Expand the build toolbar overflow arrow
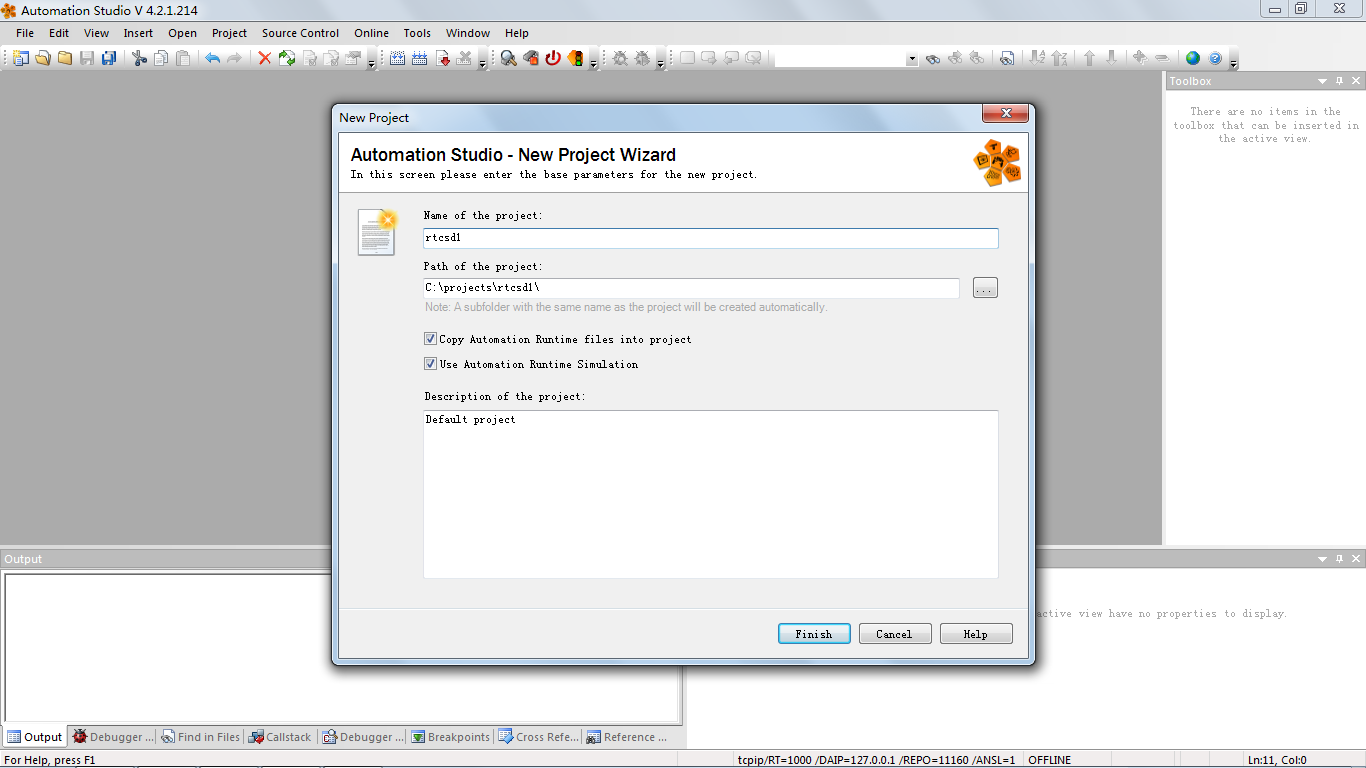Viewport: 1366px width, 768px height. click(x=483, y=62)
